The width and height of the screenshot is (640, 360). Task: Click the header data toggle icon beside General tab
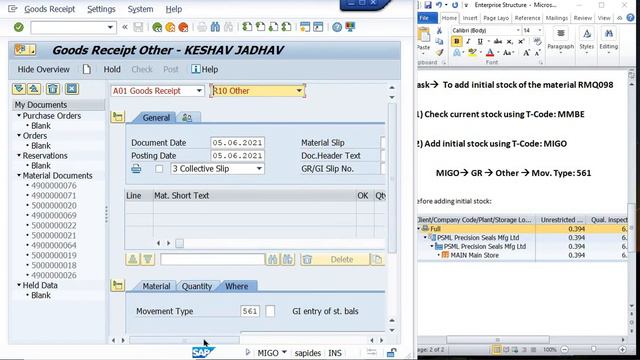pos(118,117)
